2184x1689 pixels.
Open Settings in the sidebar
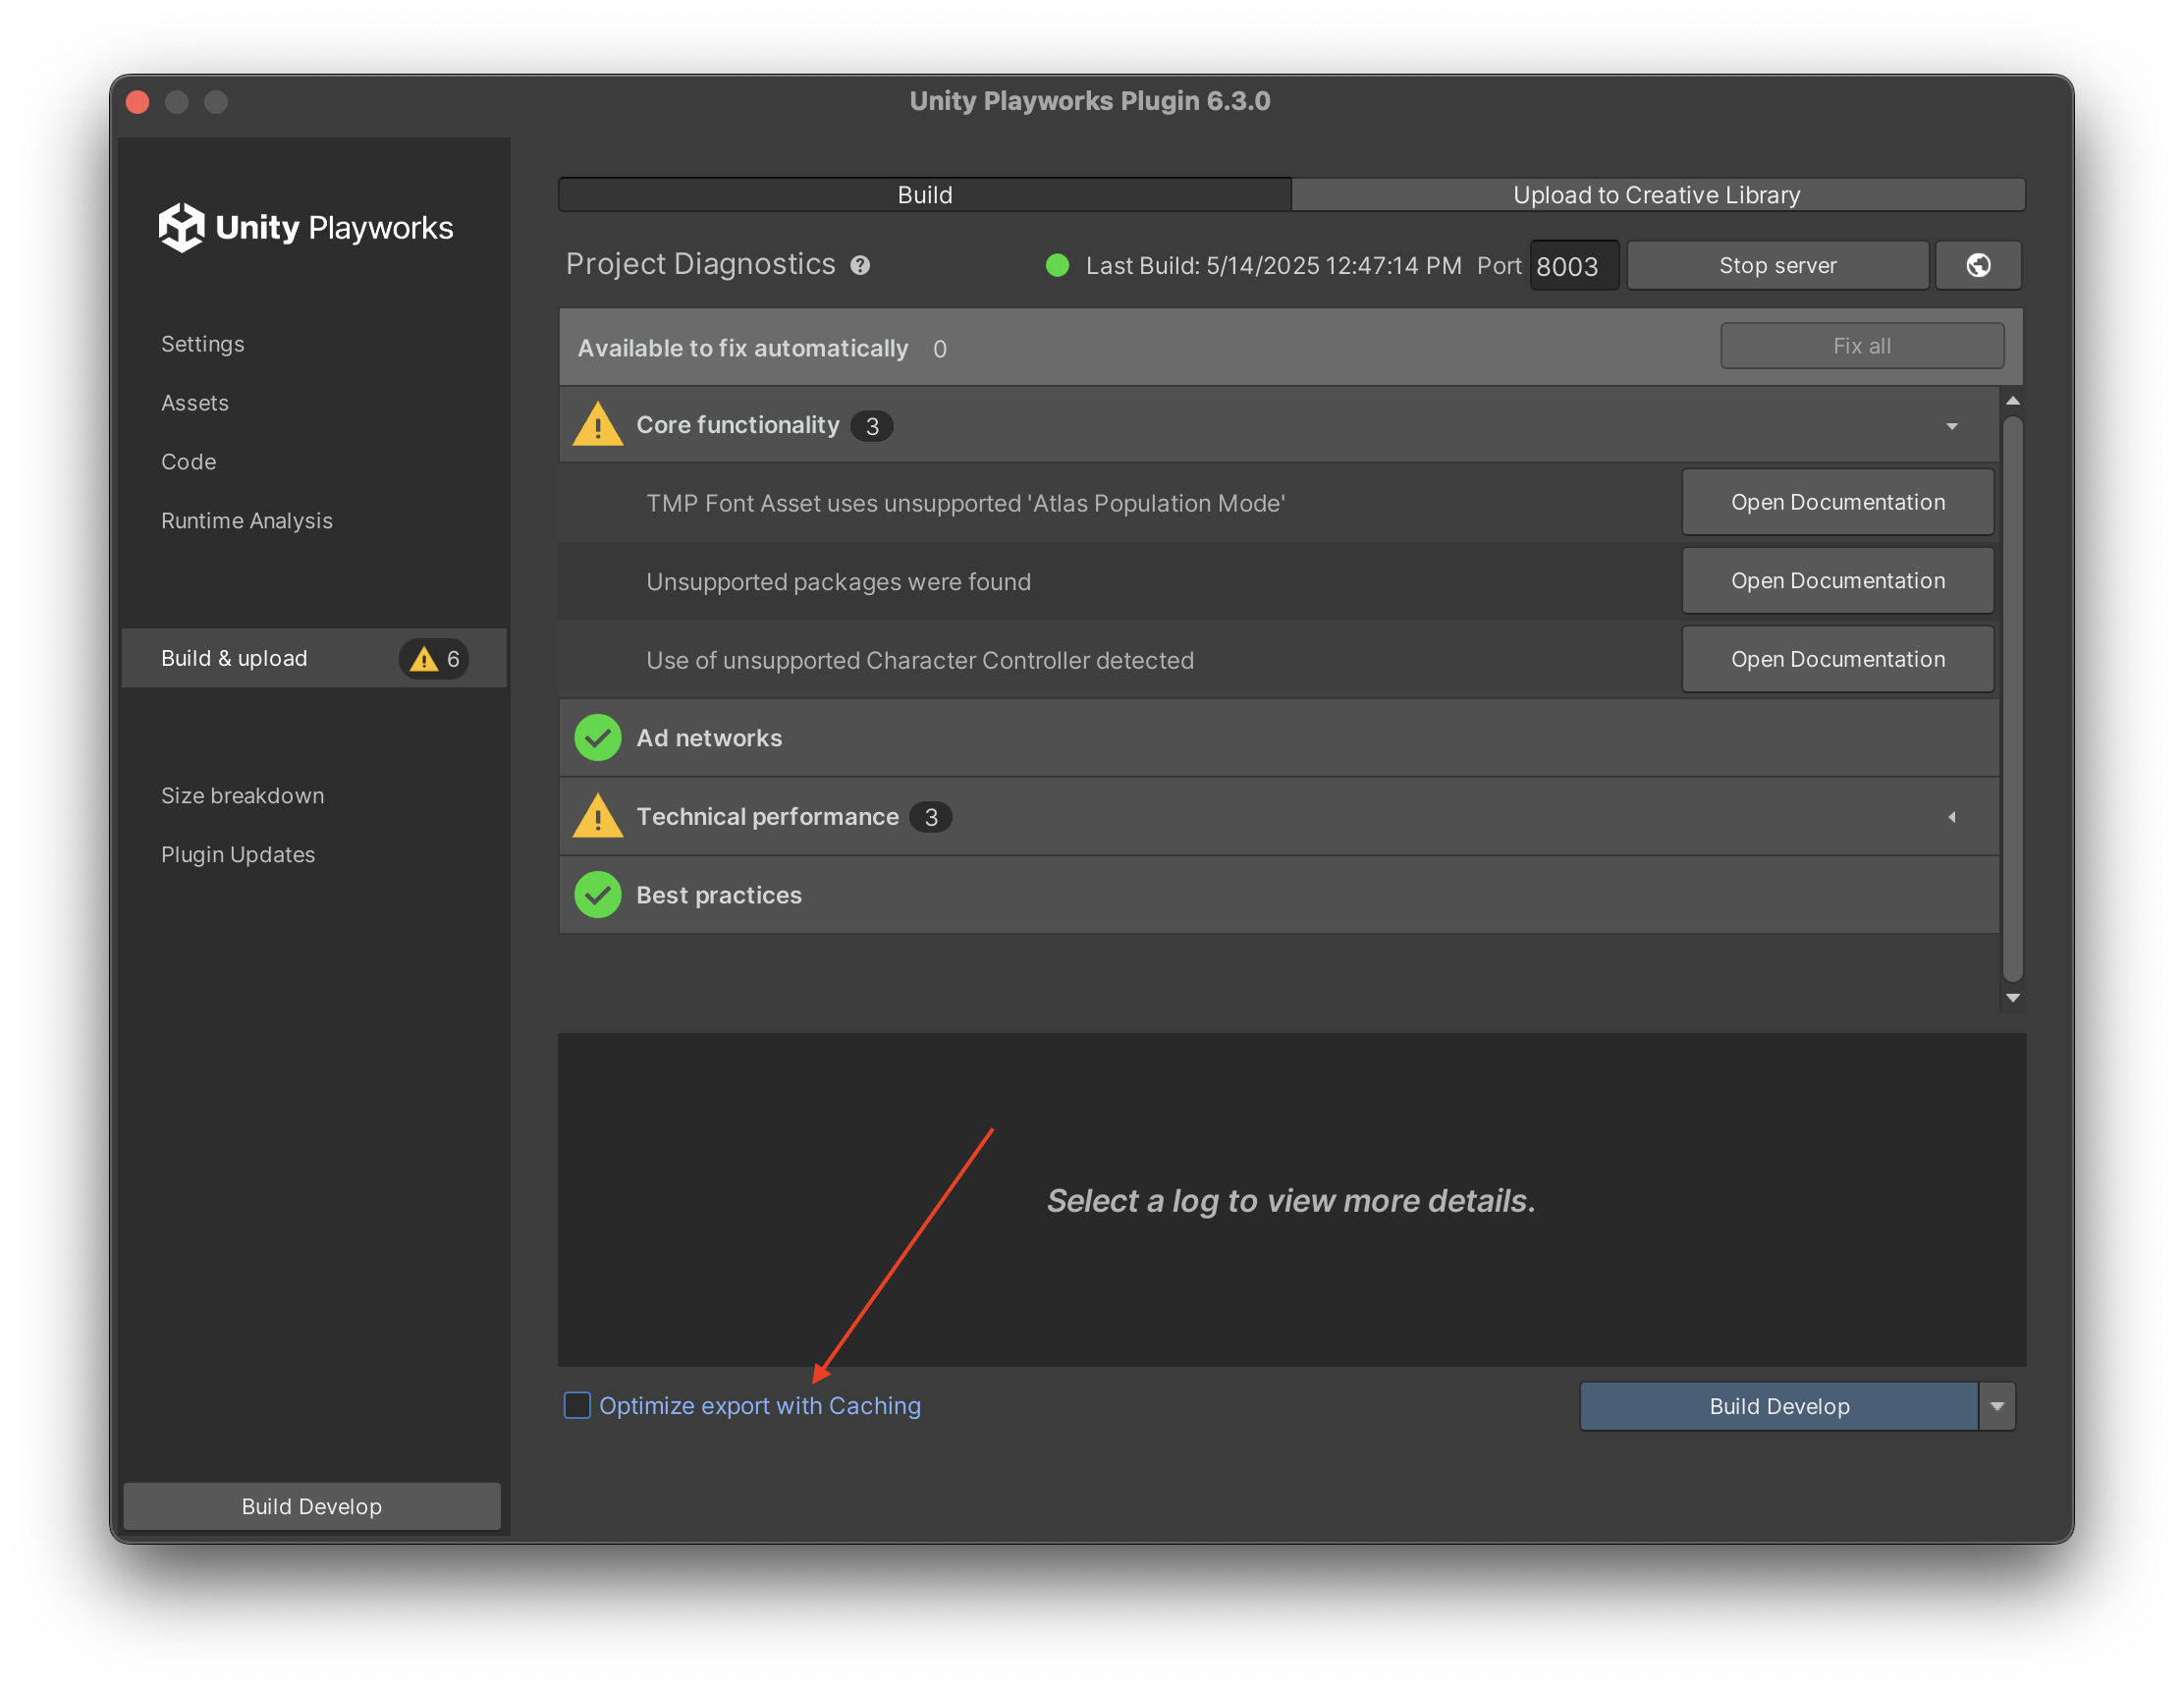tap(203, 344)
